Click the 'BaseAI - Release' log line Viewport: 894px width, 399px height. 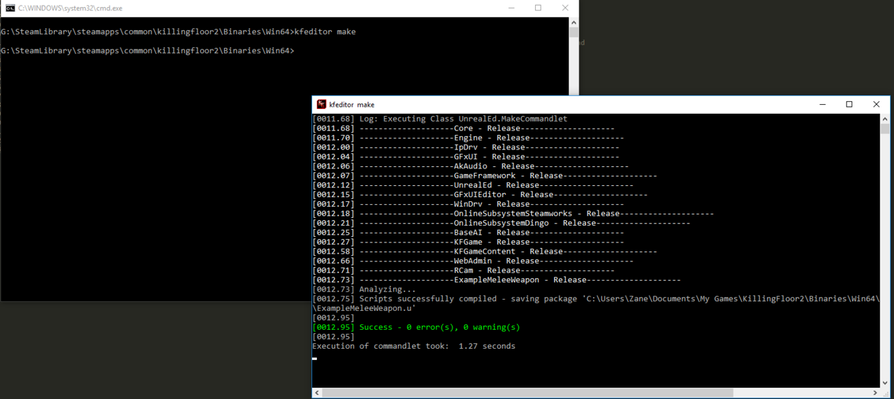click(x=468, y=233)
